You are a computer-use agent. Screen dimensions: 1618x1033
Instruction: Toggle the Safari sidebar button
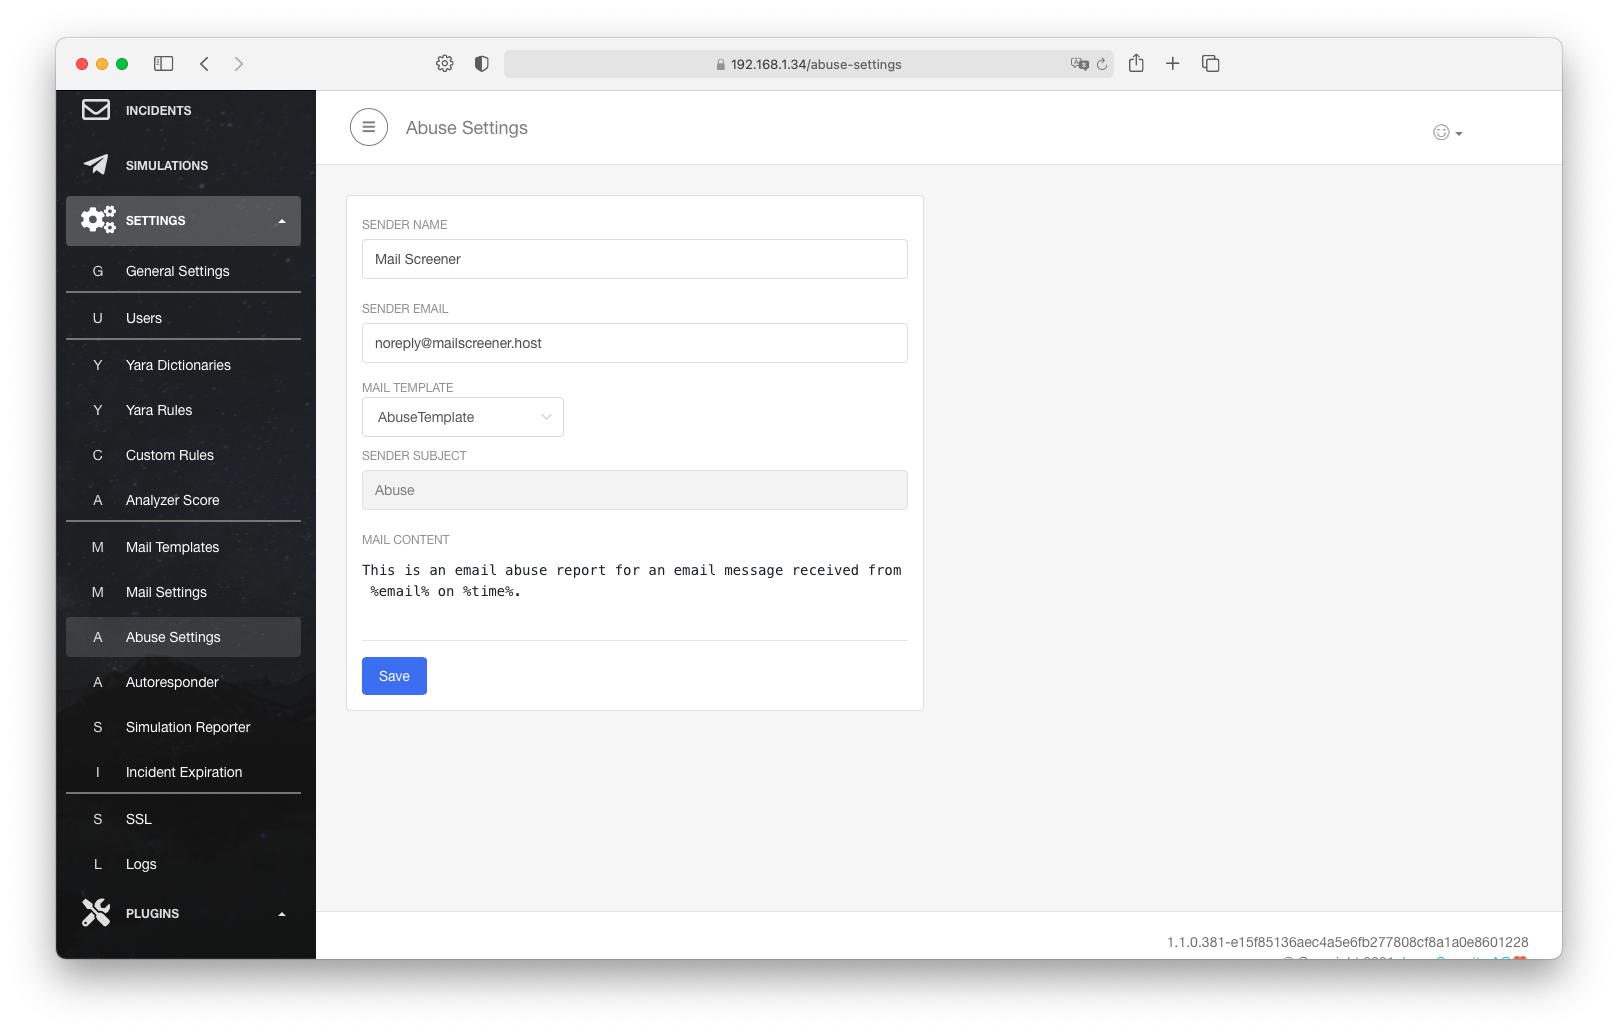tap(163, 64)
